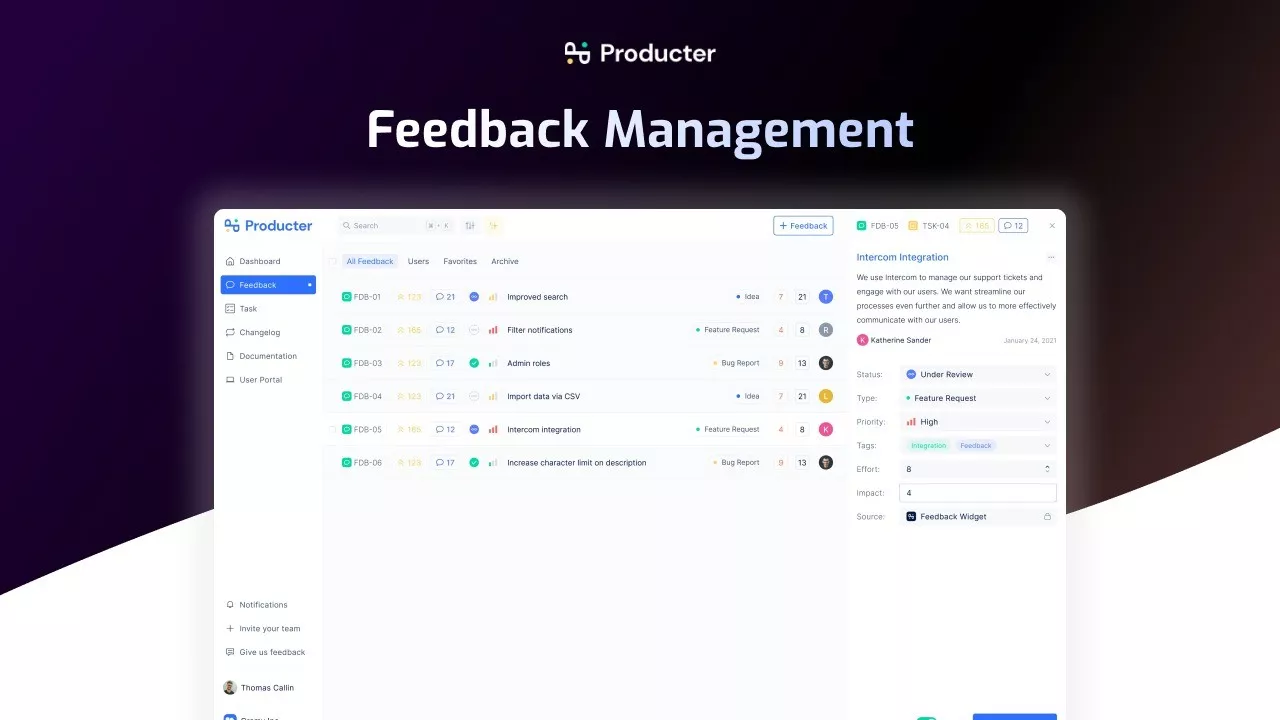
Task: Click the priority bars icon on Filter notifications
Action: 493,330
